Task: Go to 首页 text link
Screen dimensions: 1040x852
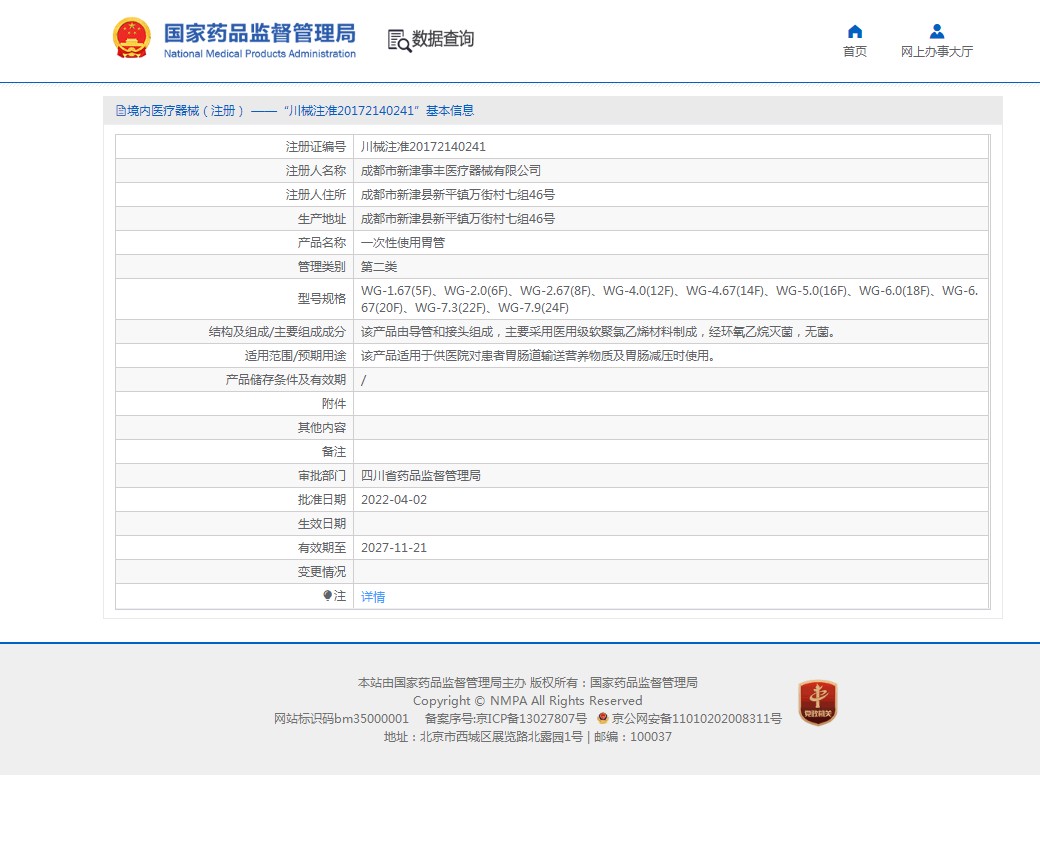Action: click(855, 52)
